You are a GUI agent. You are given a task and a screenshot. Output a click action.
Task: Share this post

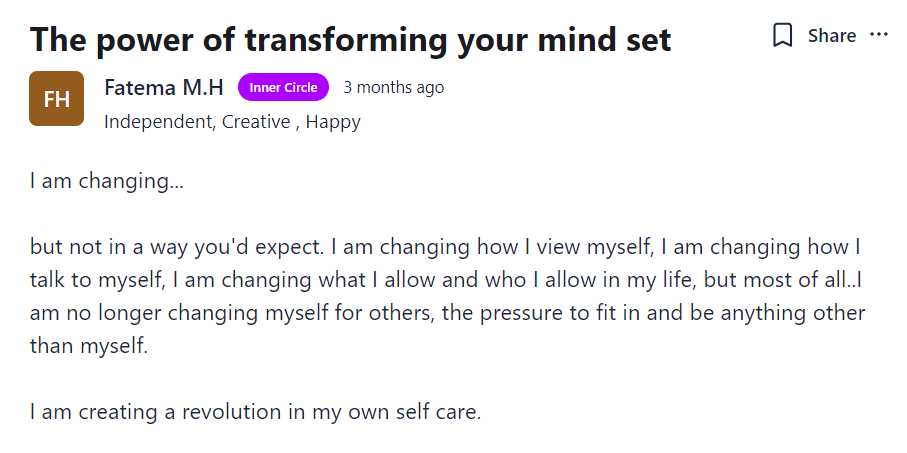click(831, 36)
